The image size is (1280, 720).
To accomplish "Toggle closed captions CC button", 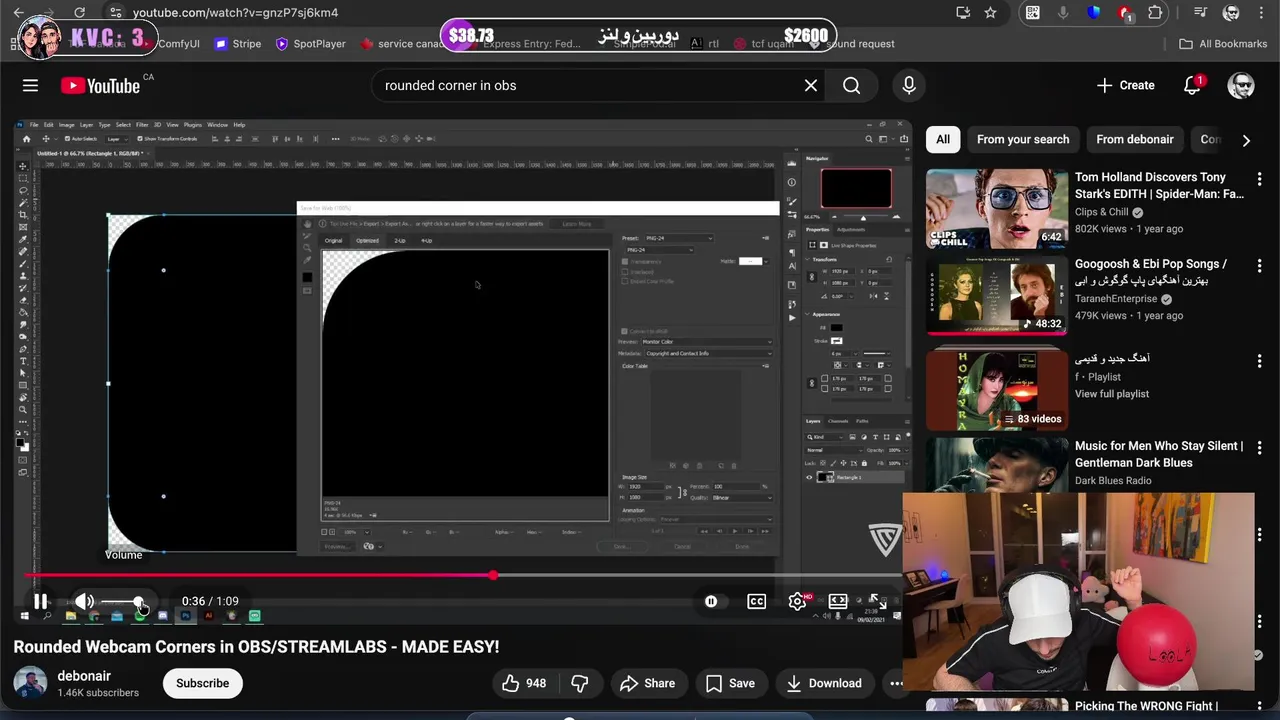I will coord(757,601).
